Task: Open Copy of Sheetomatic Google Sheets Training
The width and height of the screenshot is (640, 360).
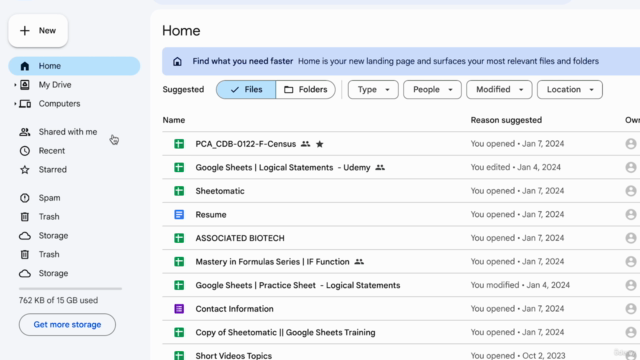Action: (285, 332)
